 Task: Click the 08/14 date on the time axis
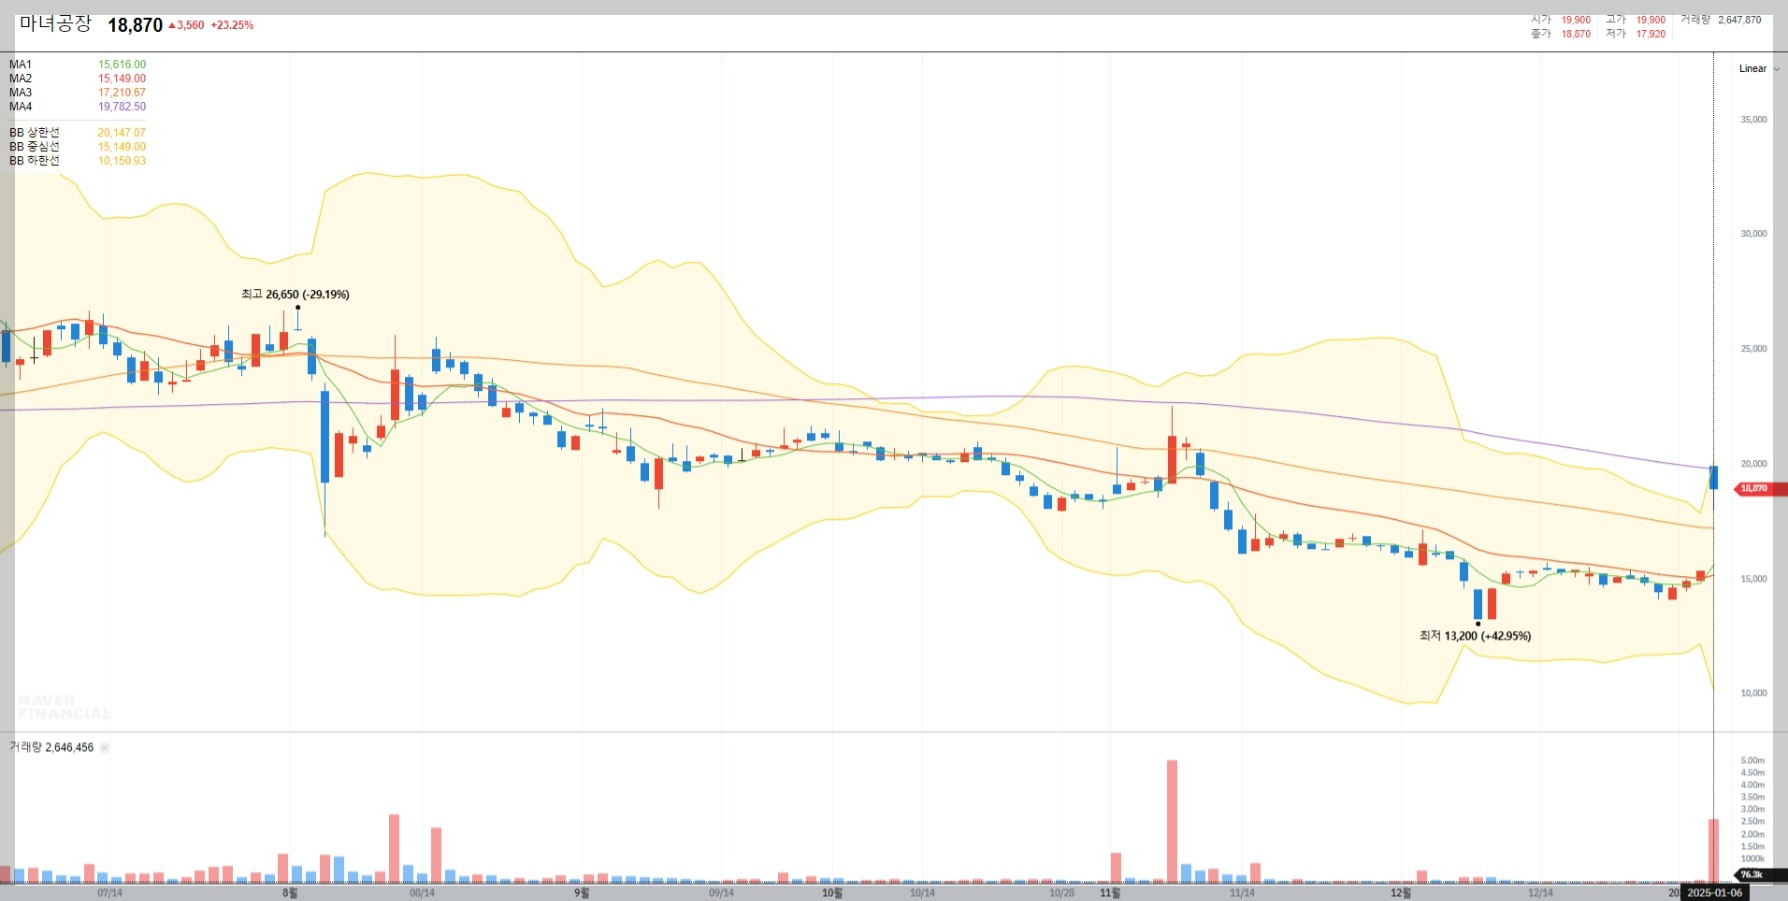pos(422,893)
